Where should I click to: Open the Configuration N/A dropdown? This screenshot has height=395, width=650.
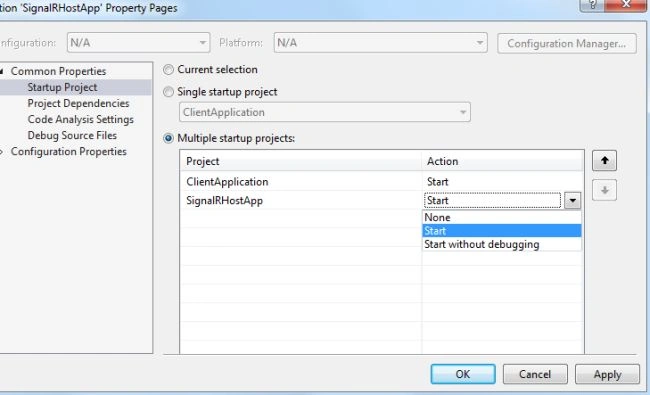(138, 43)
